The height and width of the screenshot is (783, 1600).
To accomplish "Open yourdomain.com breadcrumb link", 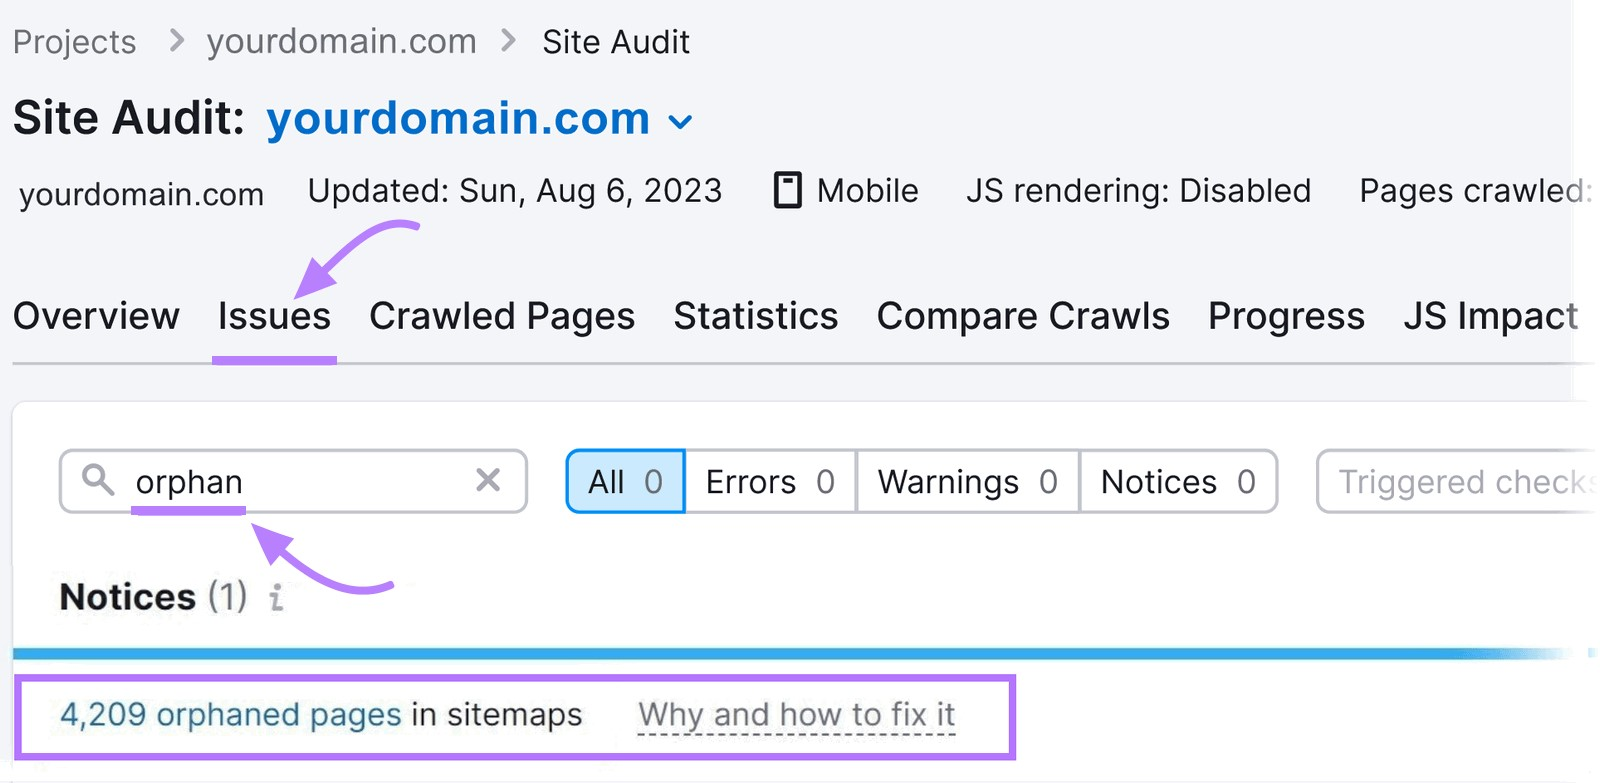I will 341,42.
